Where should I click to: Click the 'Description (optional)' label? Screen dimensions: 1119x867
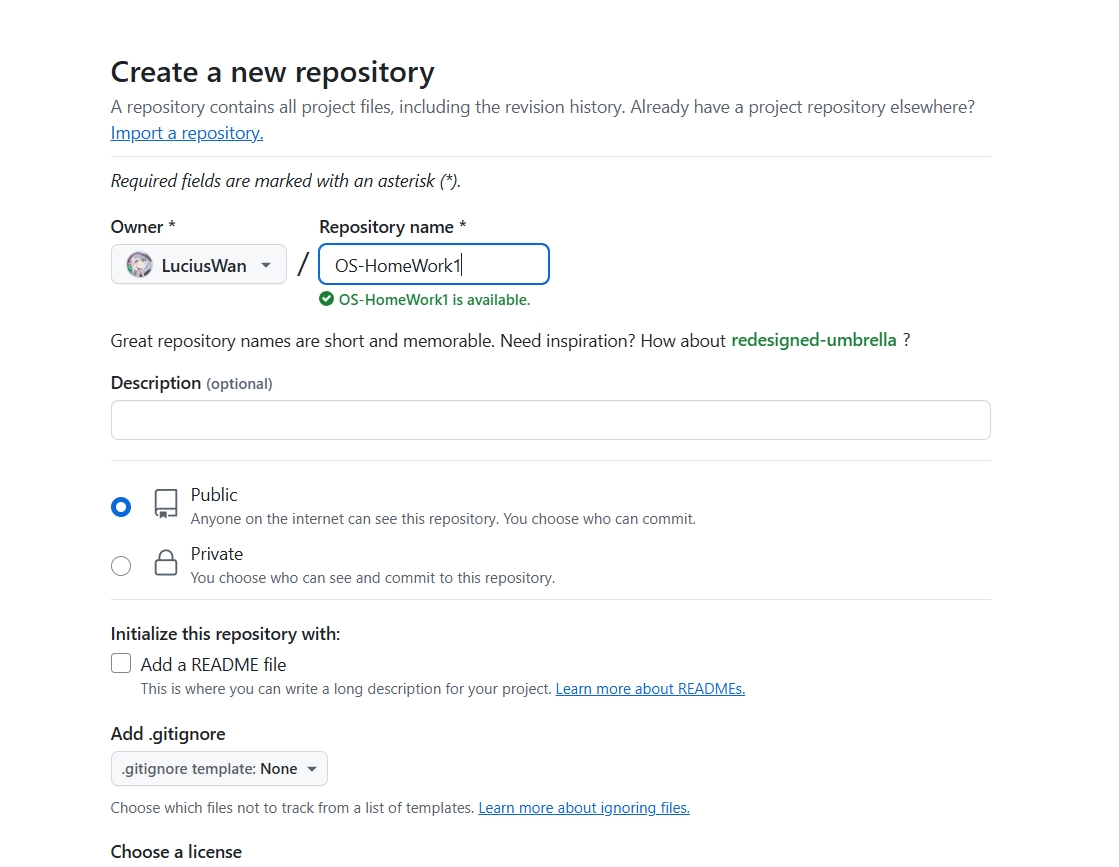pos(191,383)
